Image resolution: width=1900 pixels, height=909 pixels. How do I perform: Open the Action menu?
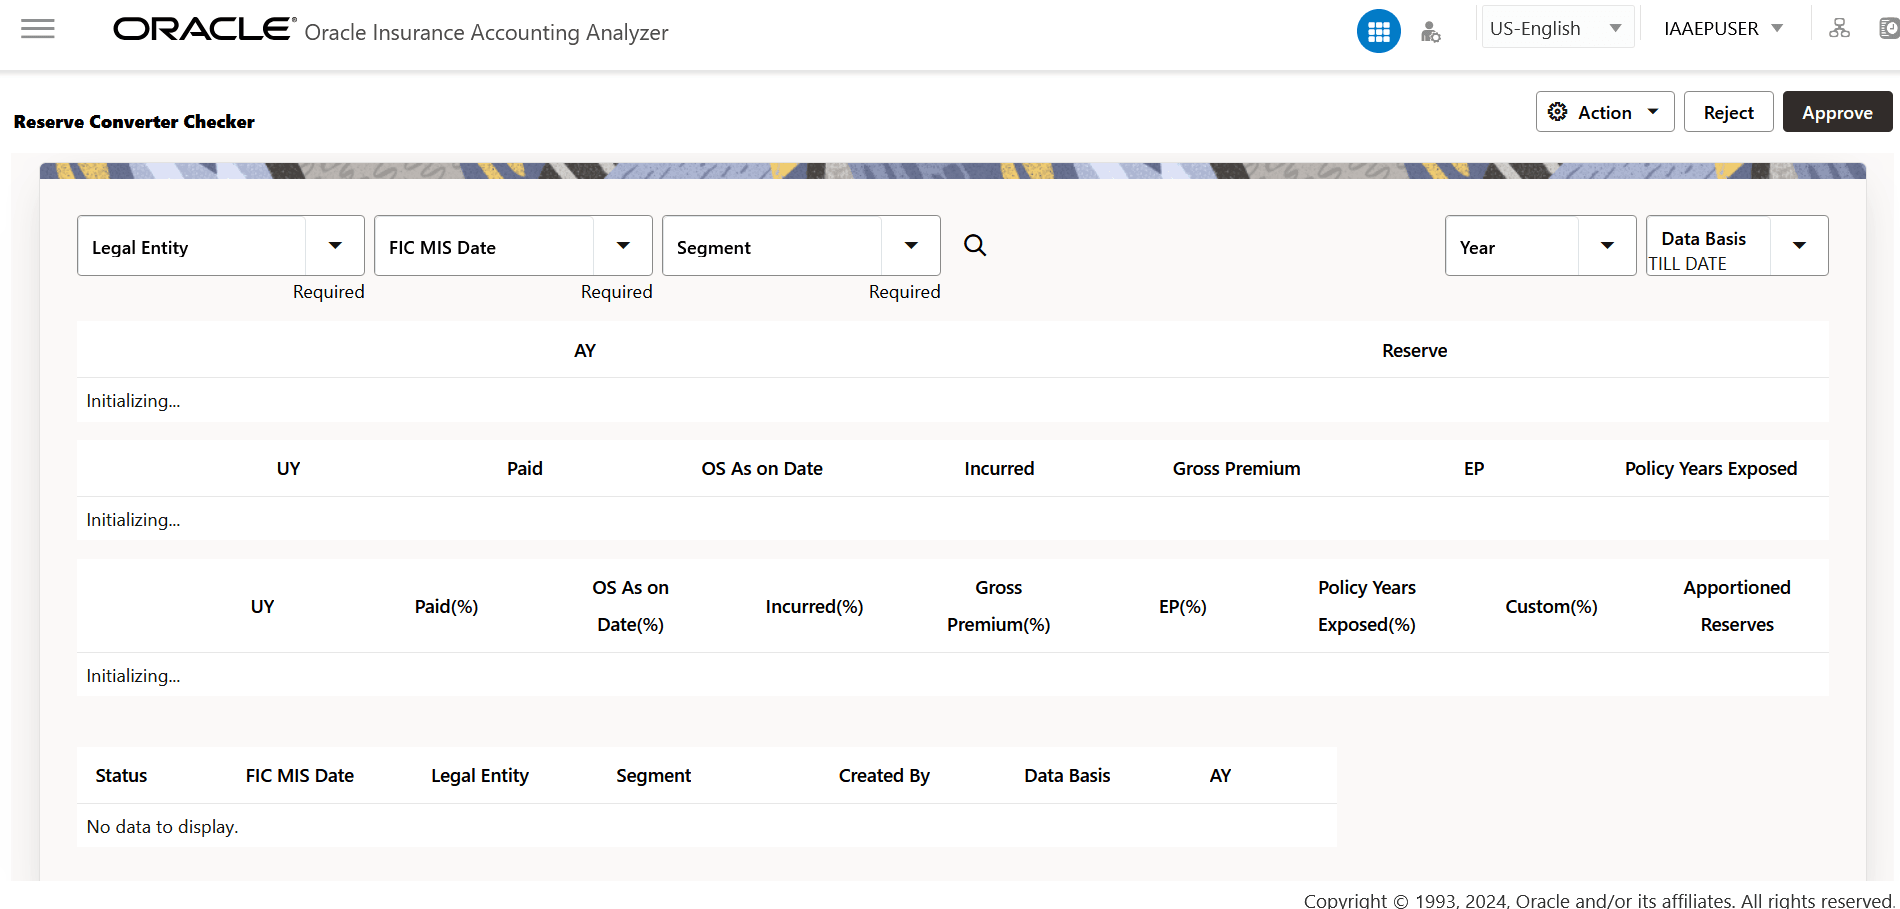[x=1604, y=112]
